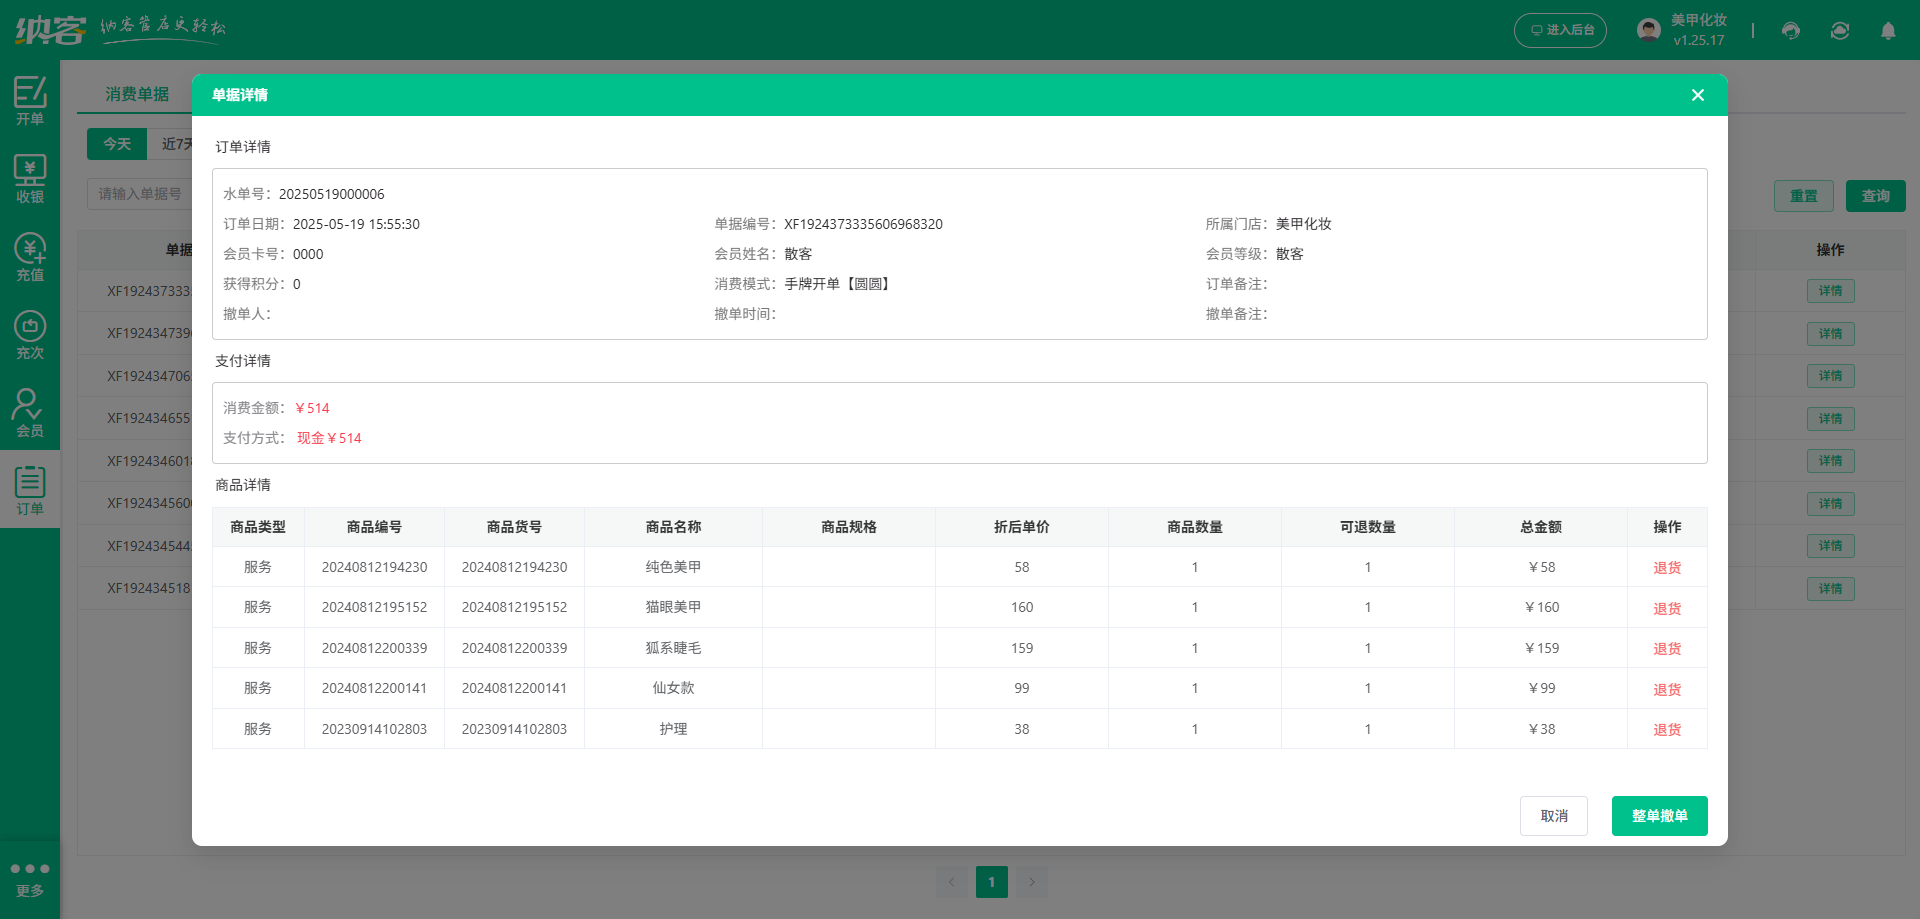Click 整单撤单 button

click(1660, 816)
